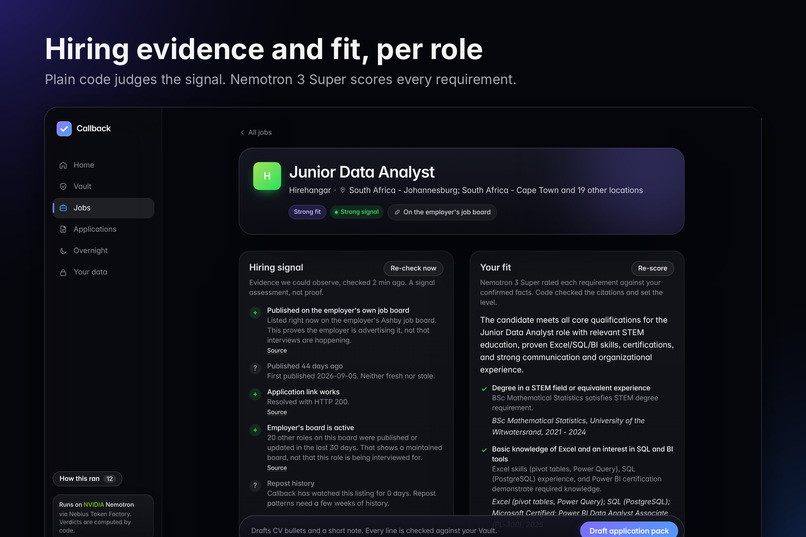Screen dimensions: 806x537
Task: Open Source link under Published on employer's board
Action: (277, 350)
